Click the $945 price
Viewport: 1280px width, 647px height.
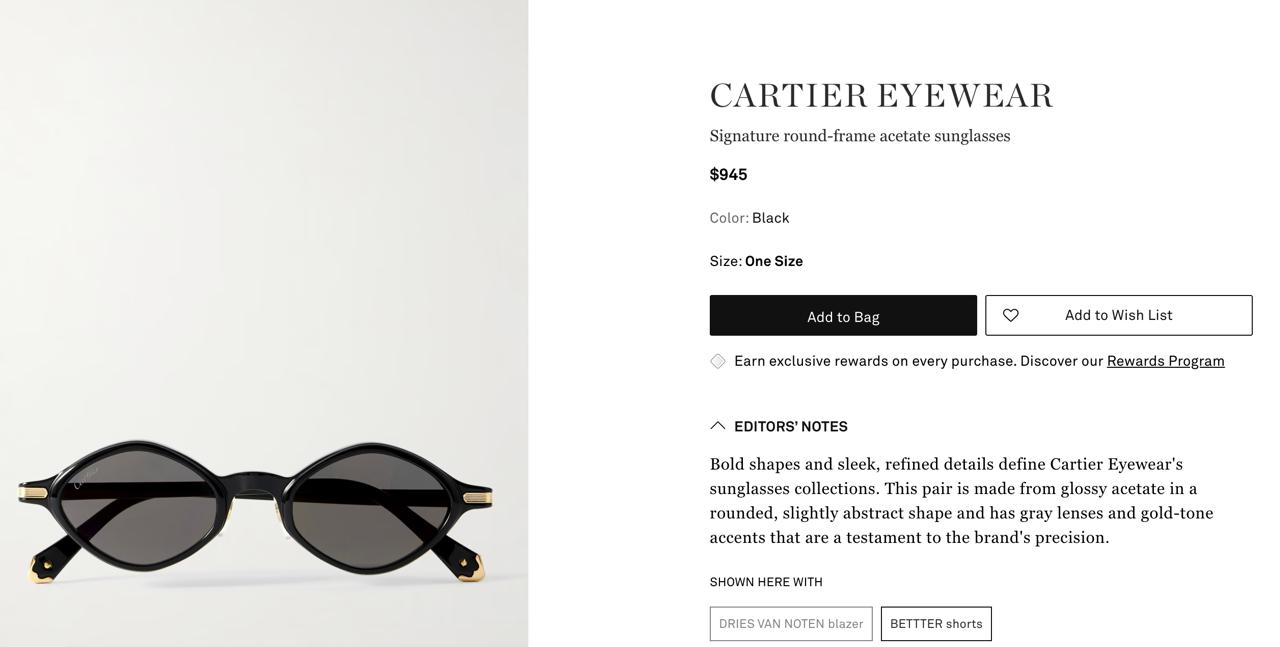pos(728,174)
